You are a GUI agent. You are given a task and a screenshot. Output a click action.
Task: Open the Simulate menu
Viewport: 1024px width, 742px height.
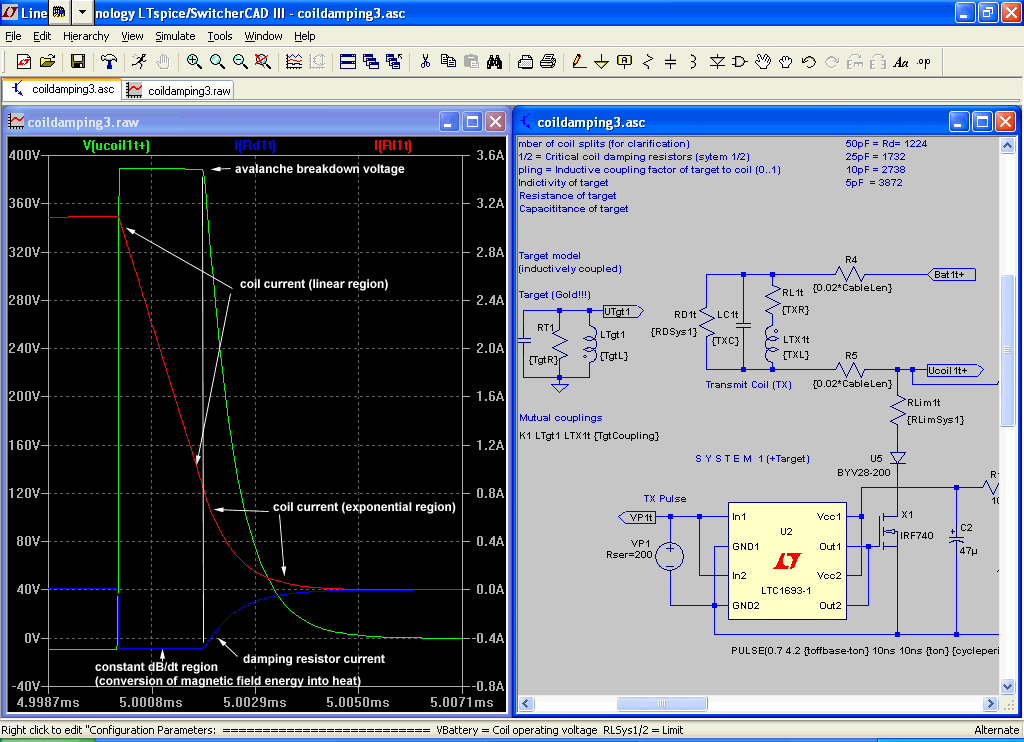click(x=175, y=36)
